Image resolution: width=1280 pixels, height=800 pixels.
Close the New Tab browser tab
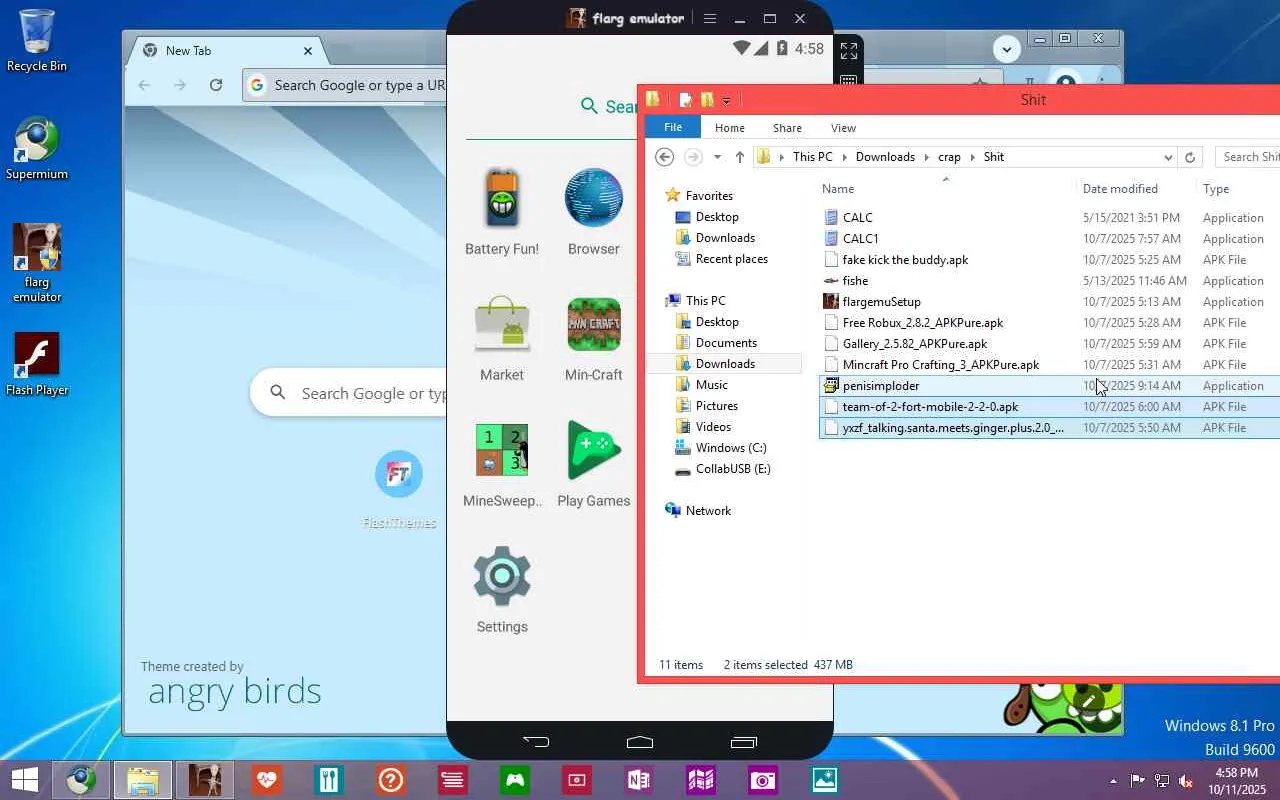(308, 50)
